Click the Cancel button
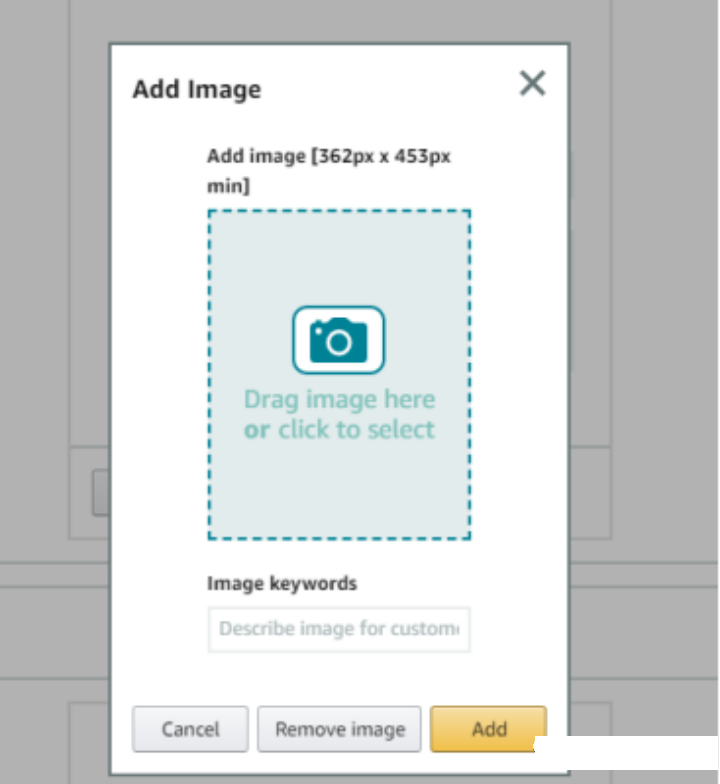The width and height of the screenshot is (720, 784). click(x=190, y=729)
